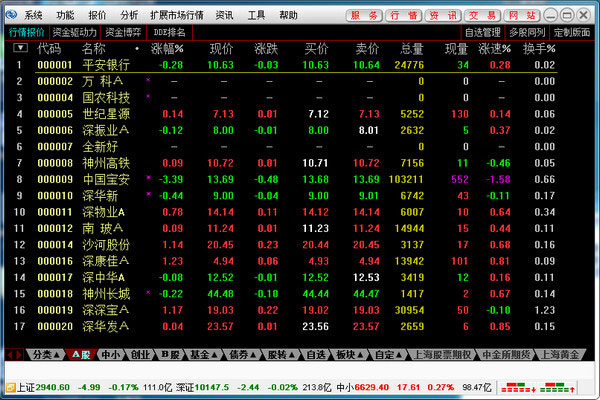
Task: Open the 报价 menu
Action: [x=97, y=15]
